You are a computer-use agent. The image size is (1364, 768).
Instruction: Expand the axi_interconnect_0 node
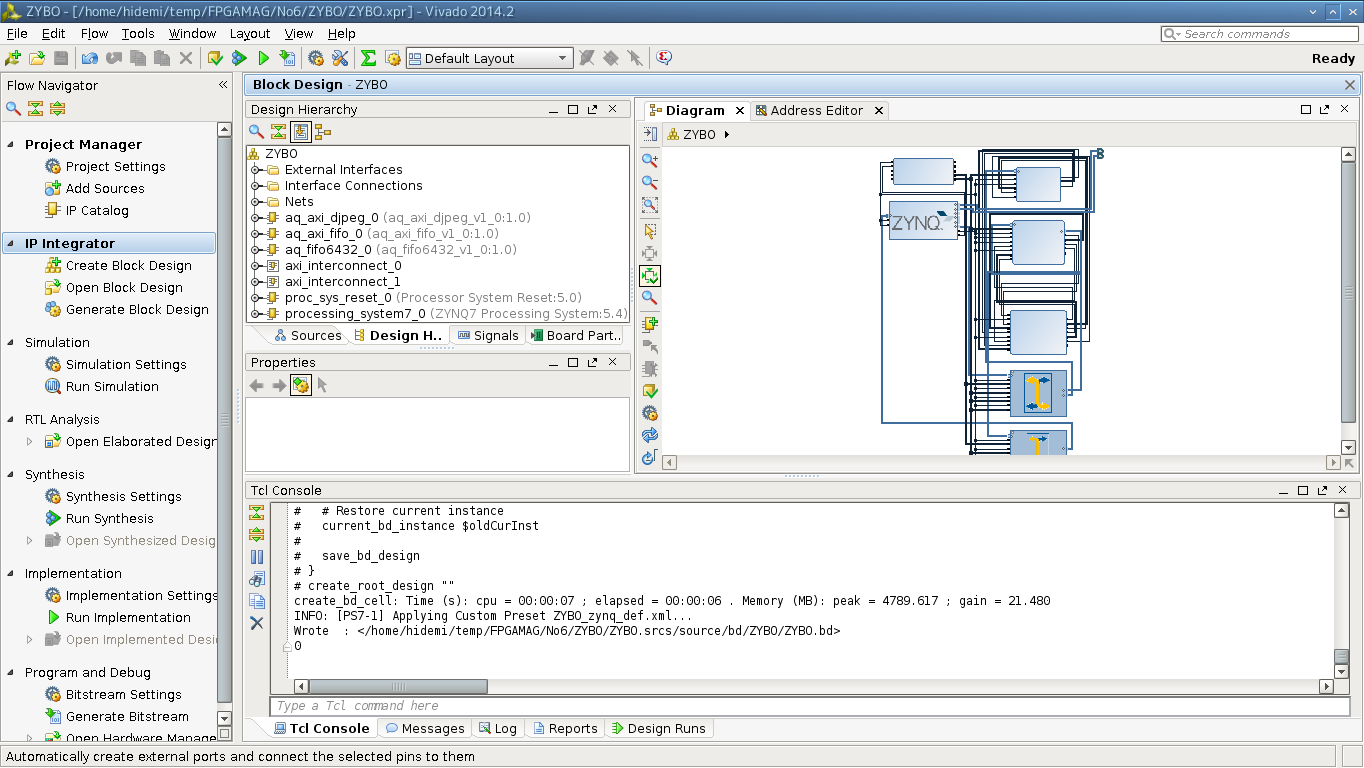tap(256, 266)
